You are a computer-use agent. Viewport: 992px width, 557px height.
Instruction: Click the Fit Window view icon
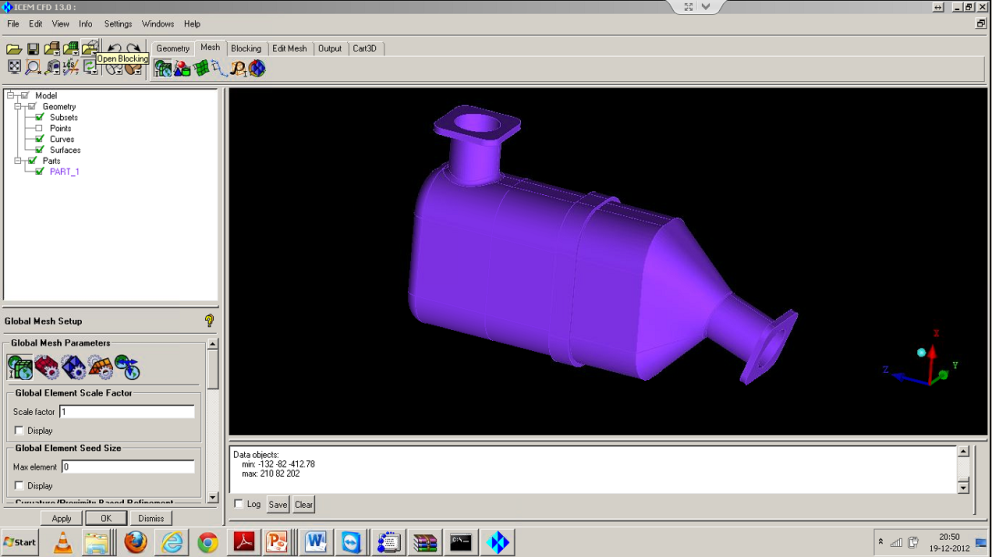(14, 68)
